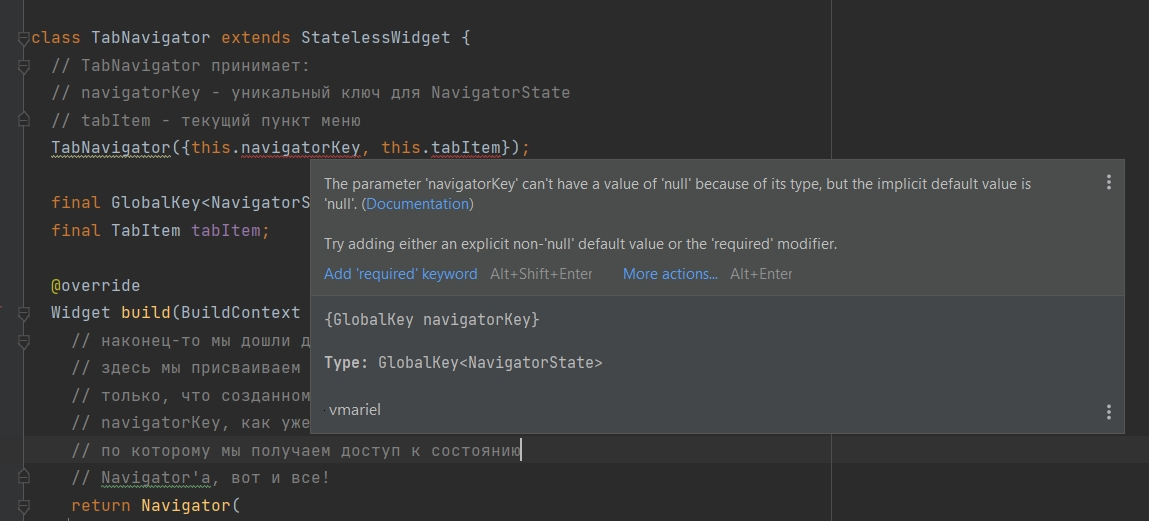Click '{GlobalKey navigatorKey}' signature in popup
This screenshot has height=521, width=1149.
pyautogui.click(x=432, y=319)
